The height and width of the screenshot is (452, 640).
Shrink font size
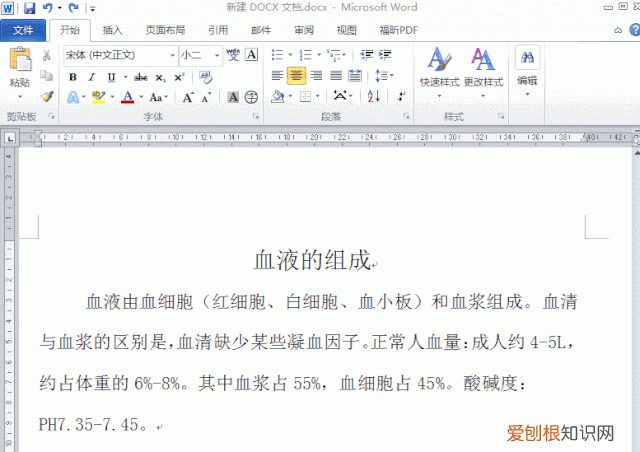point(206,98)
